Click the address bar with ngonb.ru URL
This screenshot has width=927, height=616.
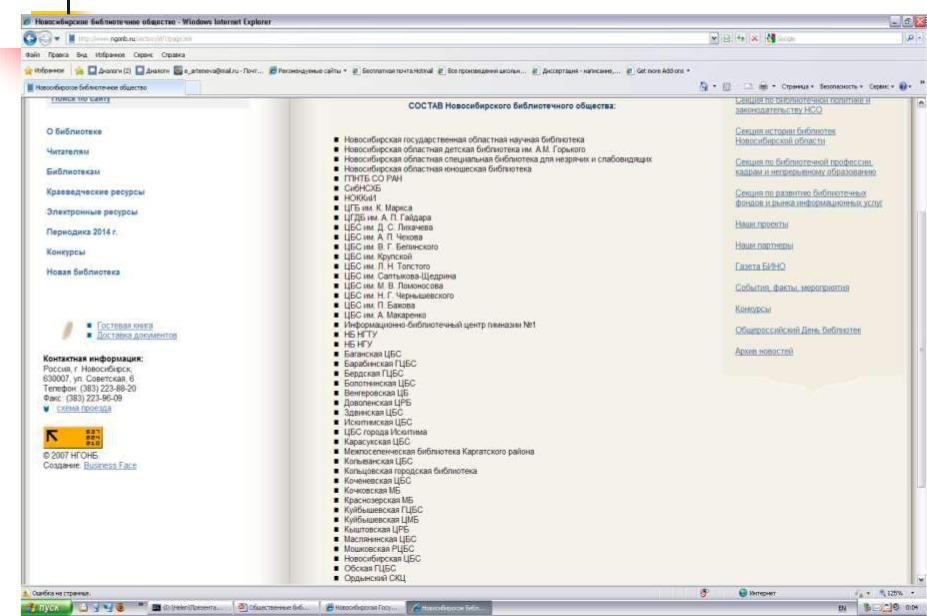[387, 38]
